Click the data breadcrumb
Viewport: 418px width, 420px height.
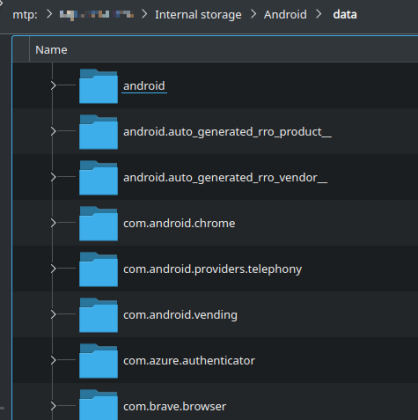345,15
